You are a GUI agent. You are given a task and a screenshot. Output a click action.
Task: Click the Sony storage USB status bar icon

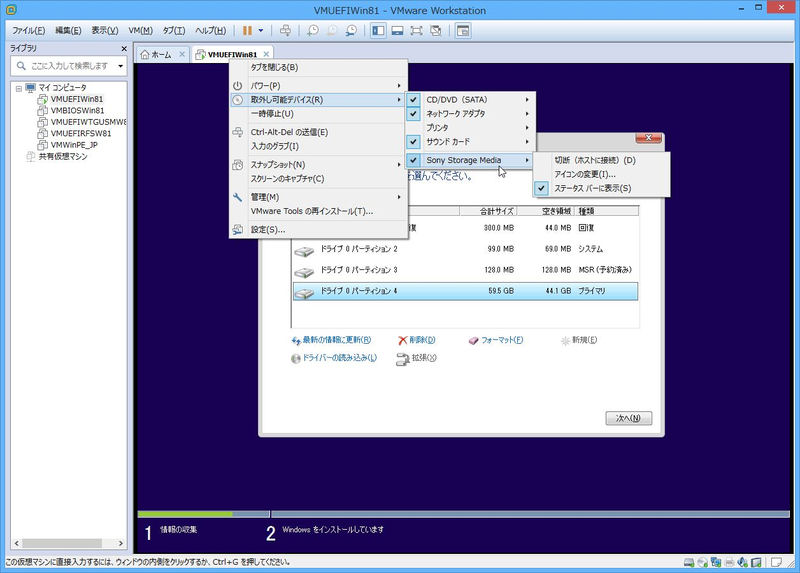click(x=756, y=562)
